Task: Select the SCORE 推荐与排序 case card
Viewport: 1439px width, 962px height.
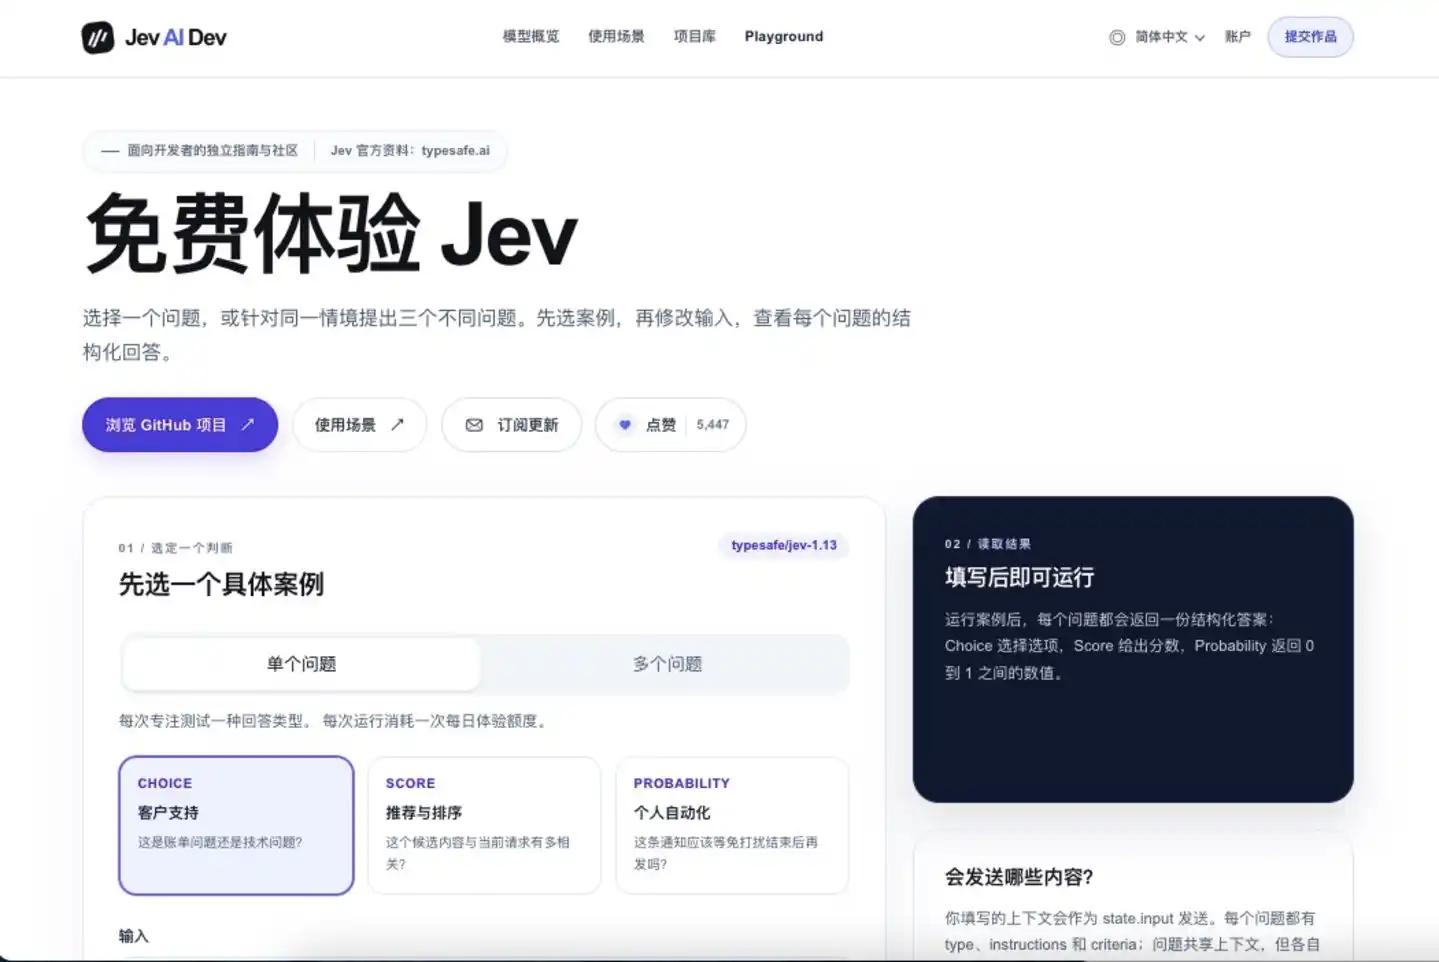Action: click(484, 825)
